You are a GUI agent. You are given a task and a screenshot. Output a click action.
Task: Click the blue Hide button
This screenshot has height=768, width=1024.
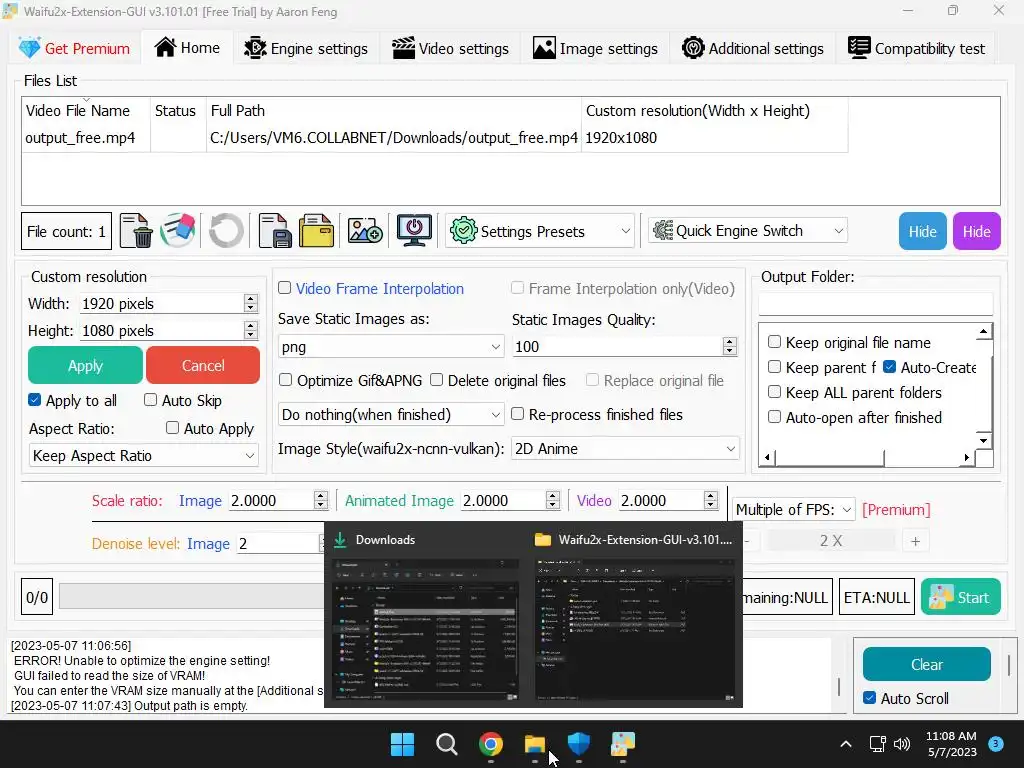[922, 231]
